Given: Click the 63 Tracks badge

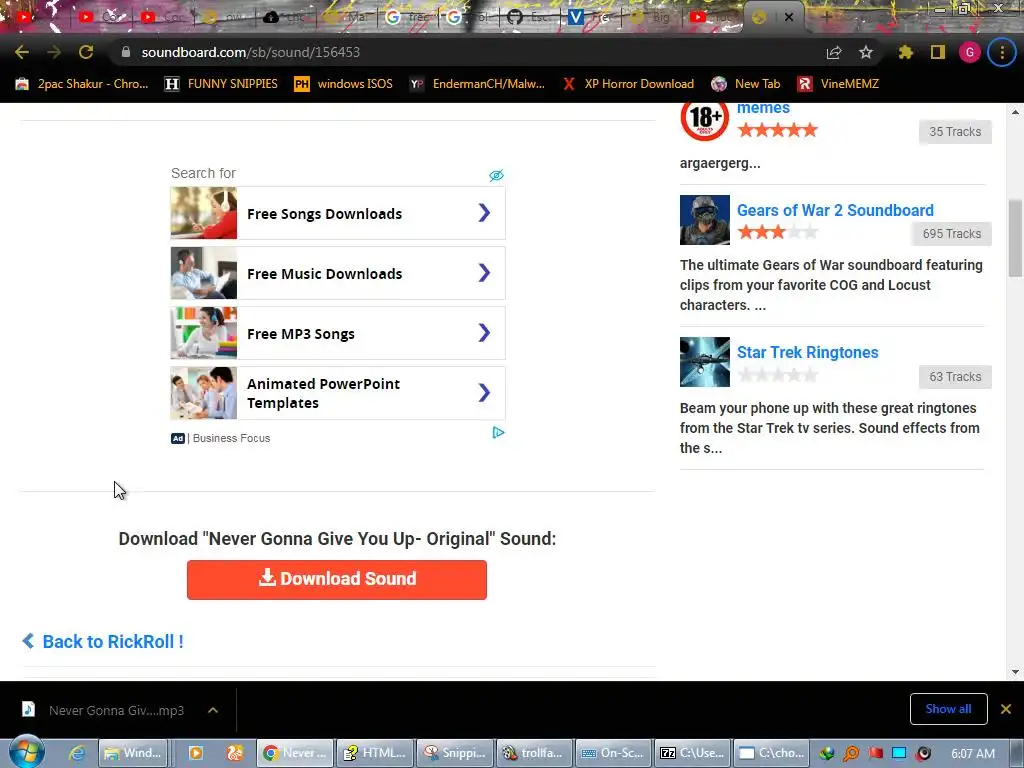Looking at the screenshot, I should [x=955, y=377].
